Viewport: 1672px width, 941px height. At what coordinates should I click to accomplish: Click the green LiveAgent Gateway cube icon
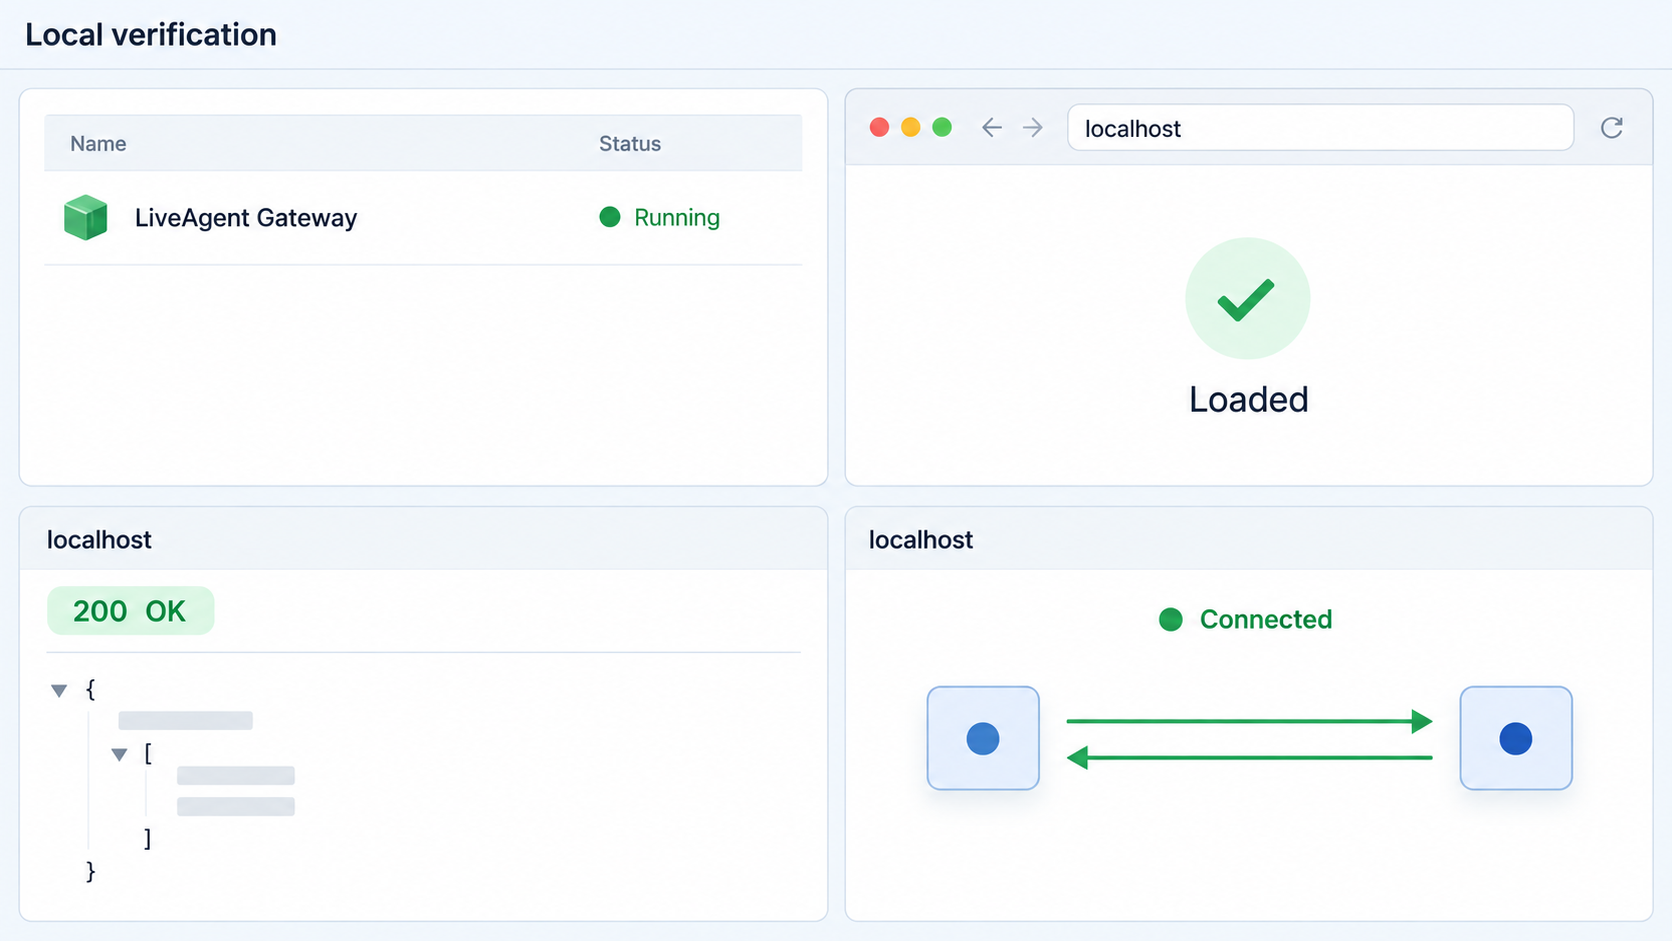click(86, 217)
